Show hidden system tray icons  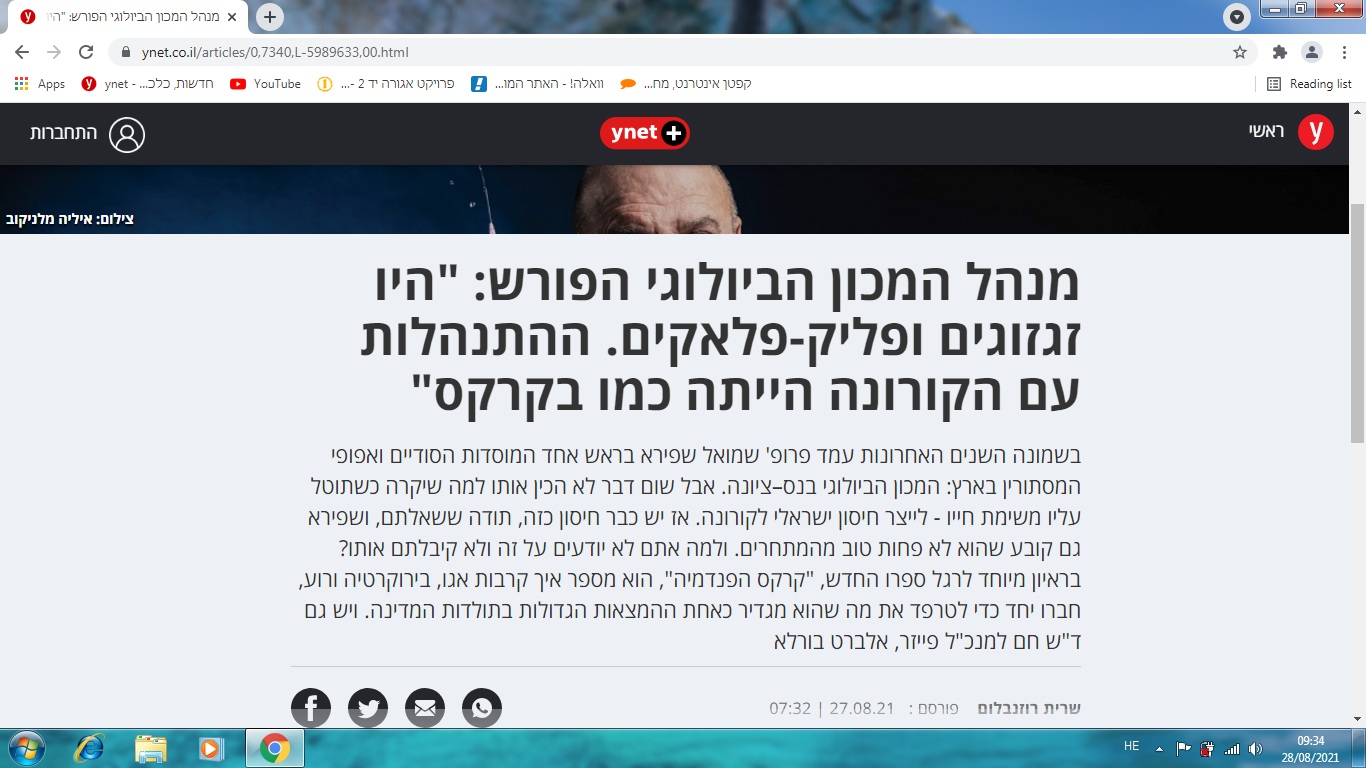(1159, 748)
